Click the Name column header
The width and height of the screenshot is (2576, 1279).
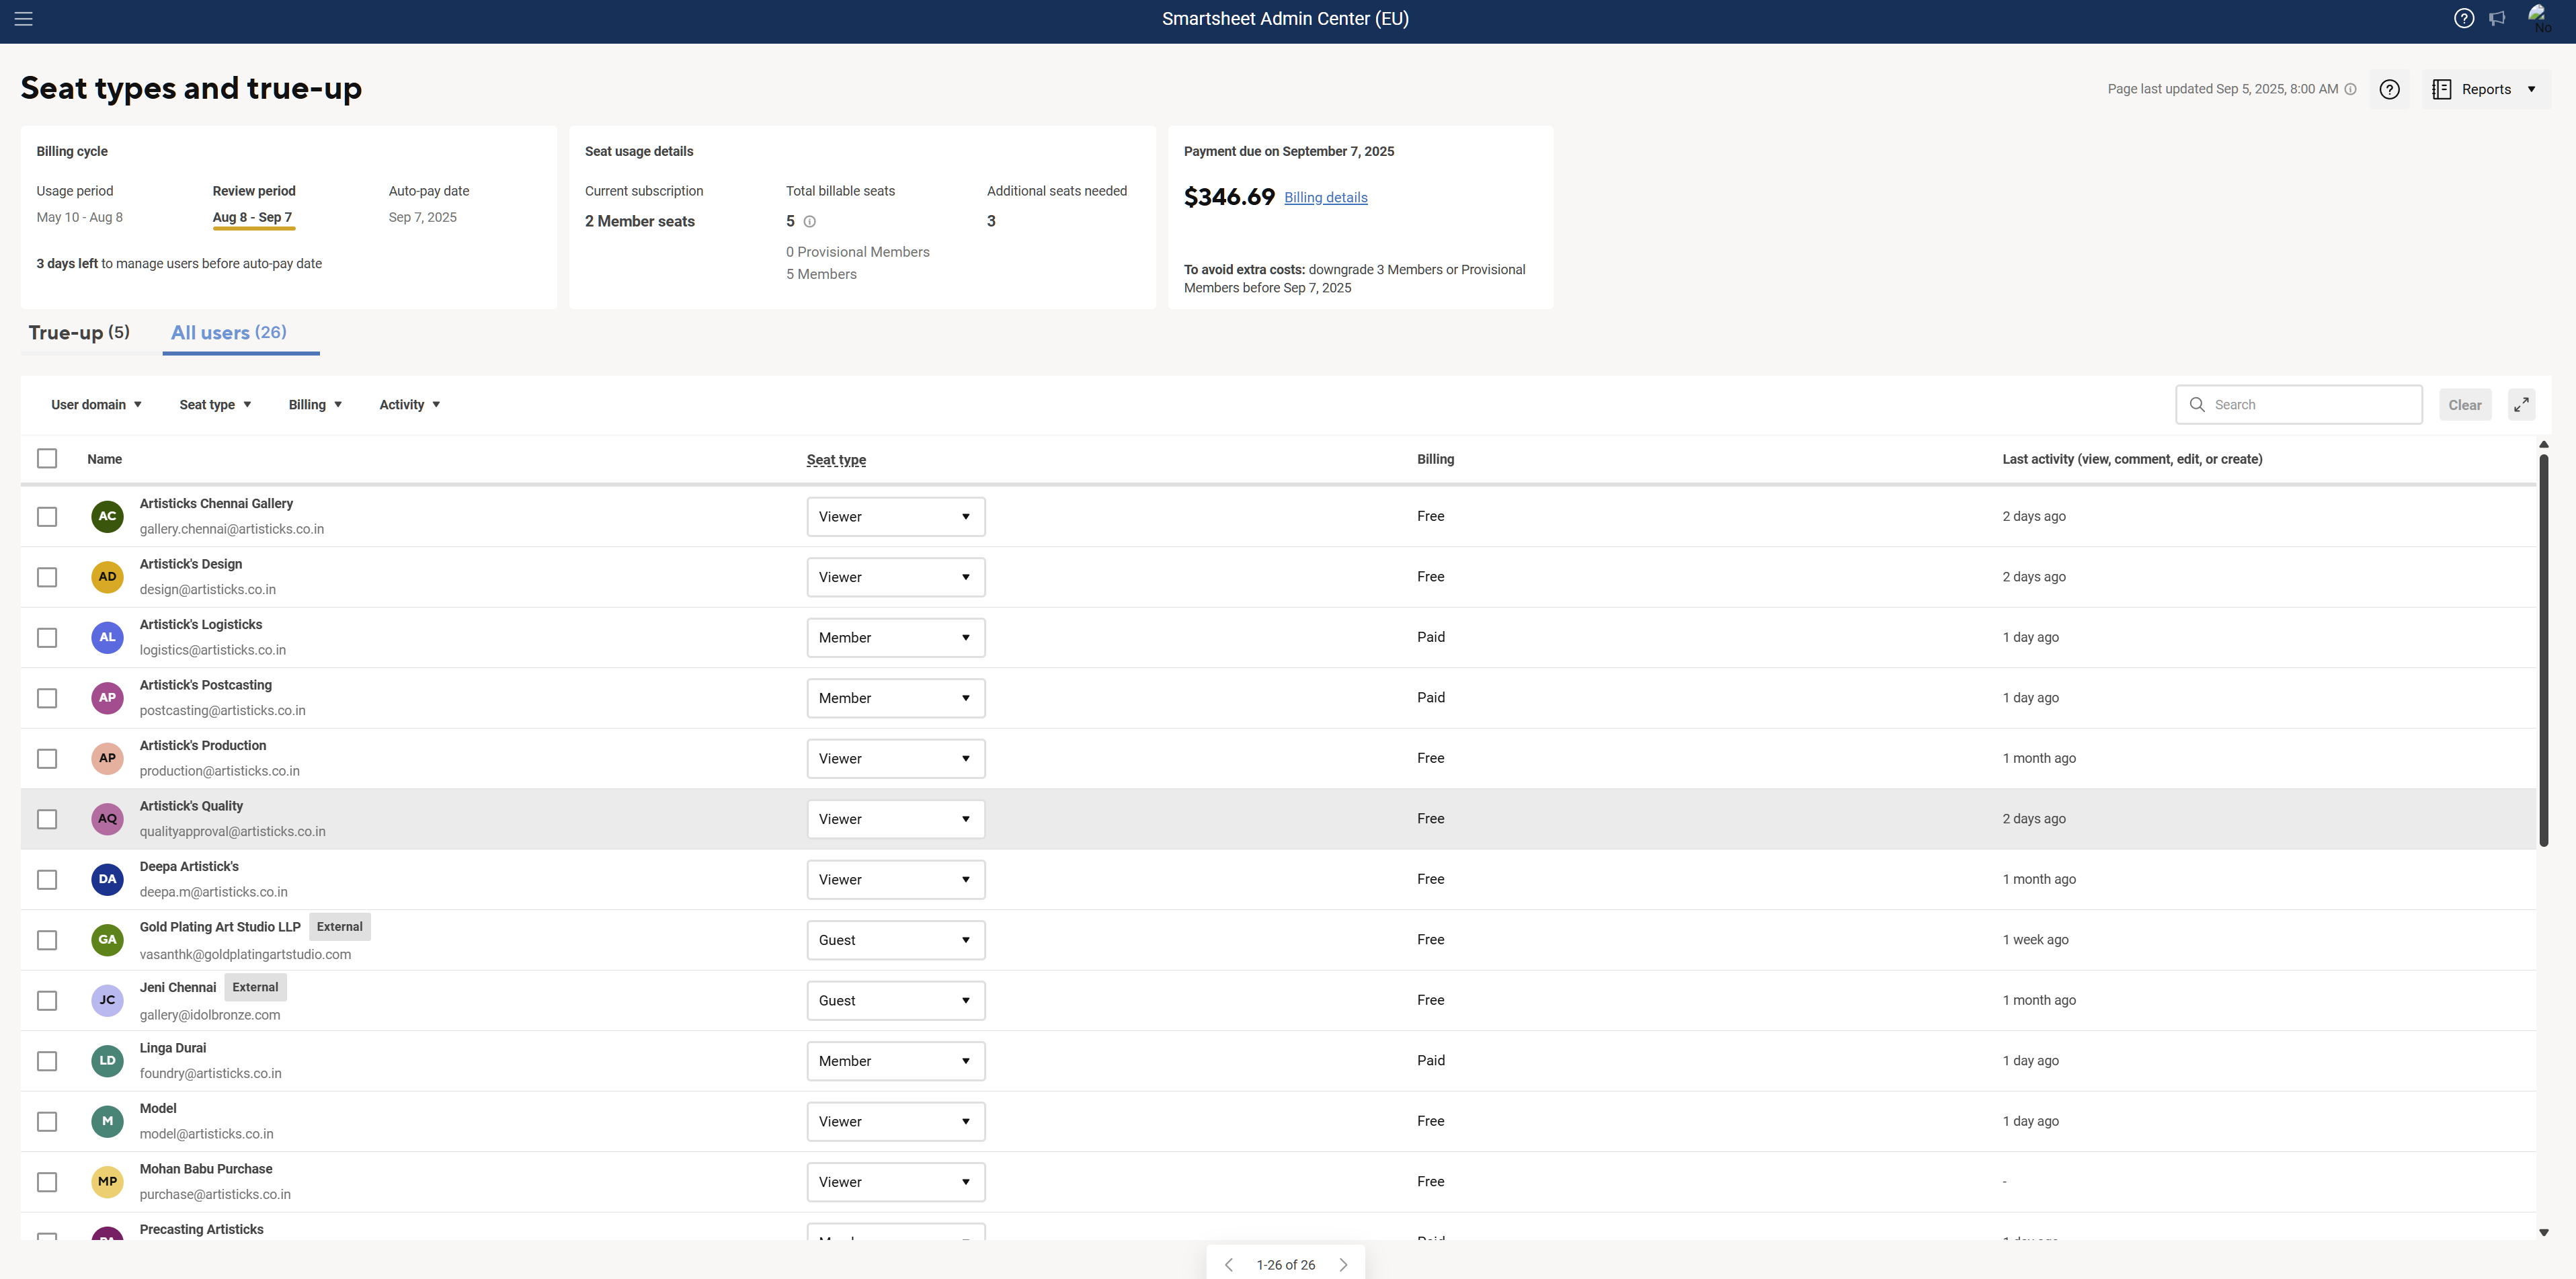point(104,459)
